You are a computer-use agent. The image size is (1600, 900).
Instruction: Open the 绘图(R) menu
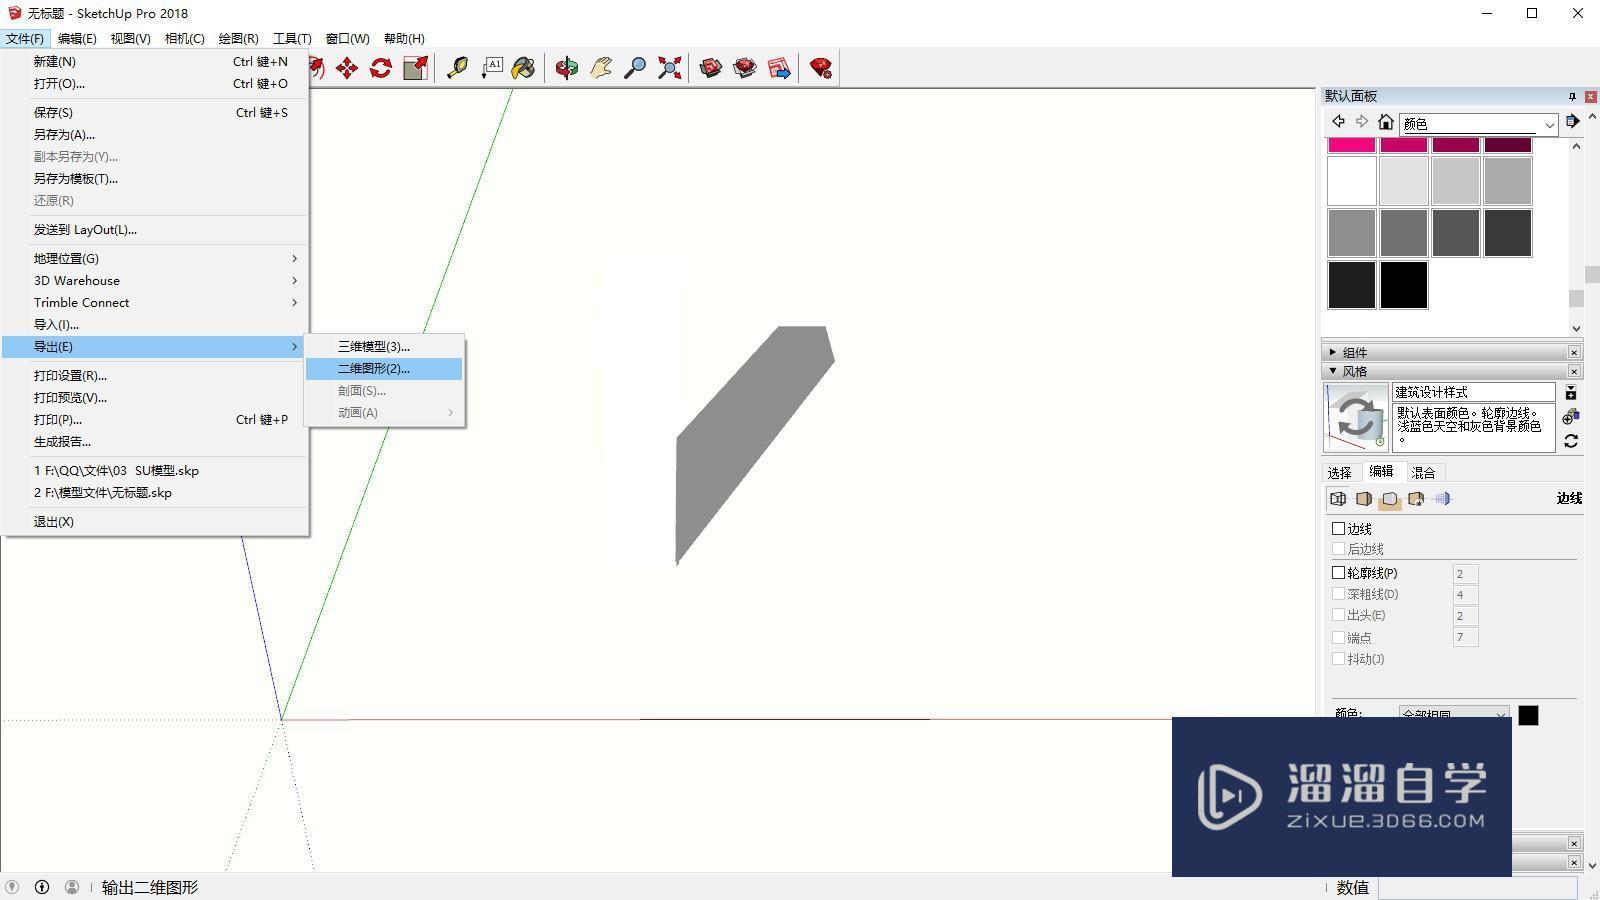coord(238,38)
